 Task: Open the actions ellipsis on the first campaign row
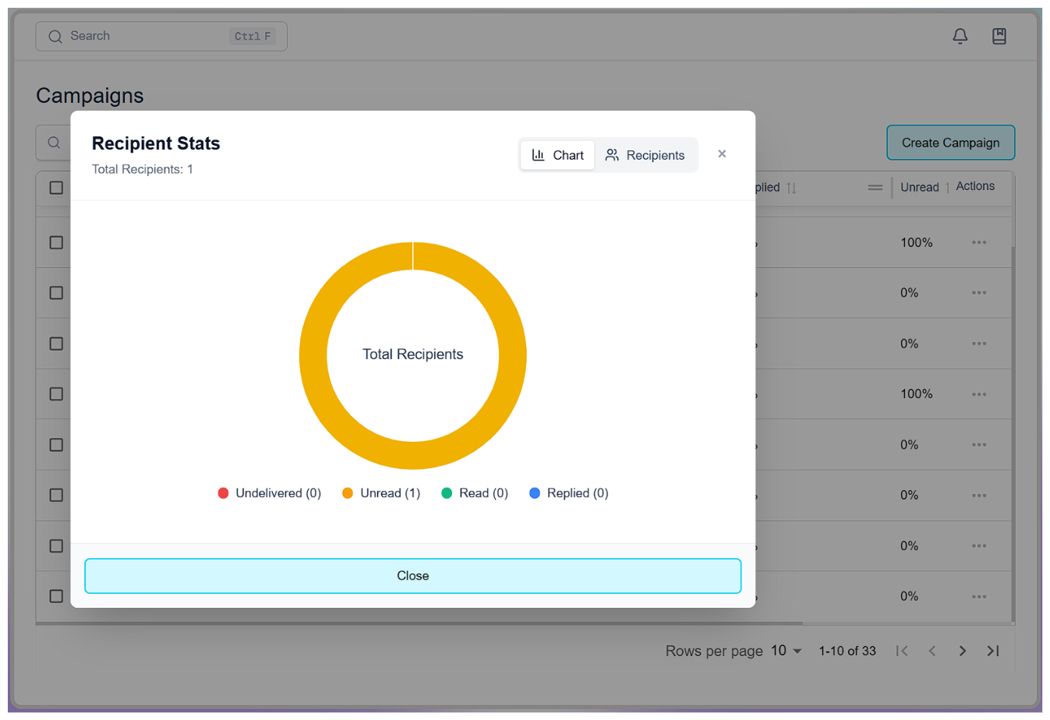[978, 242]
